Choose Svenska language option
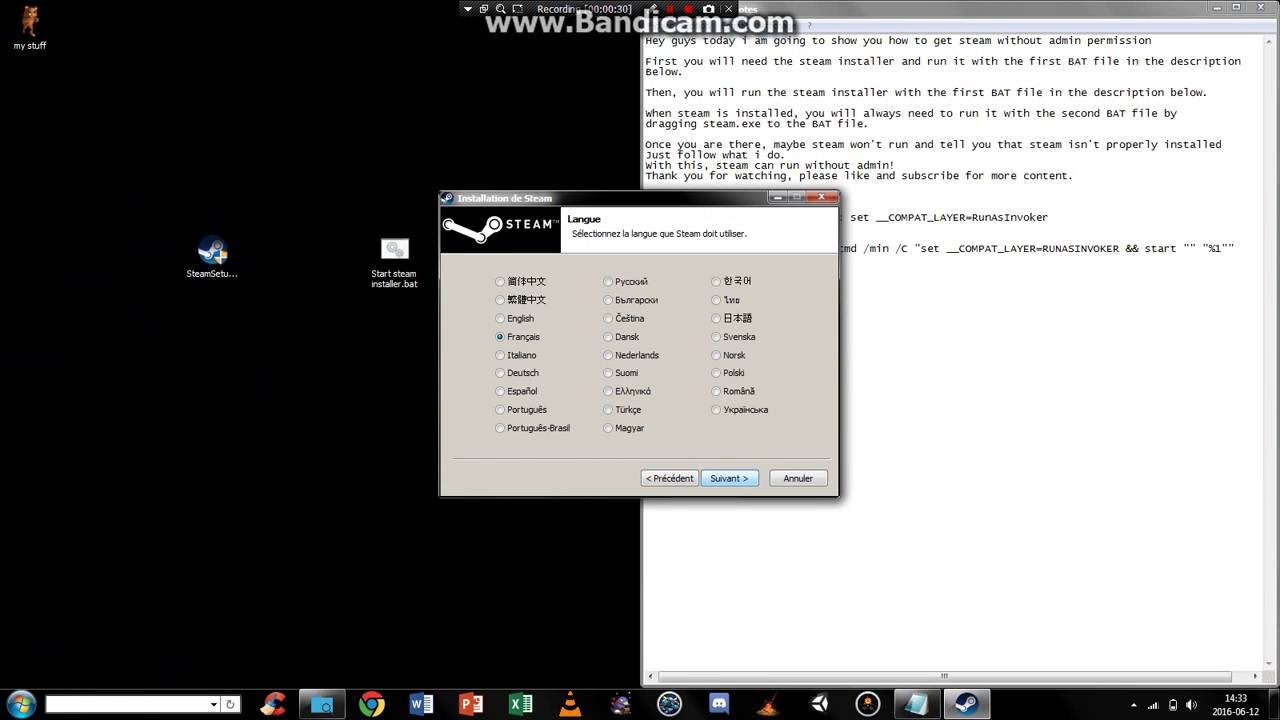1280x720 pixels. (x=733, y=337)
